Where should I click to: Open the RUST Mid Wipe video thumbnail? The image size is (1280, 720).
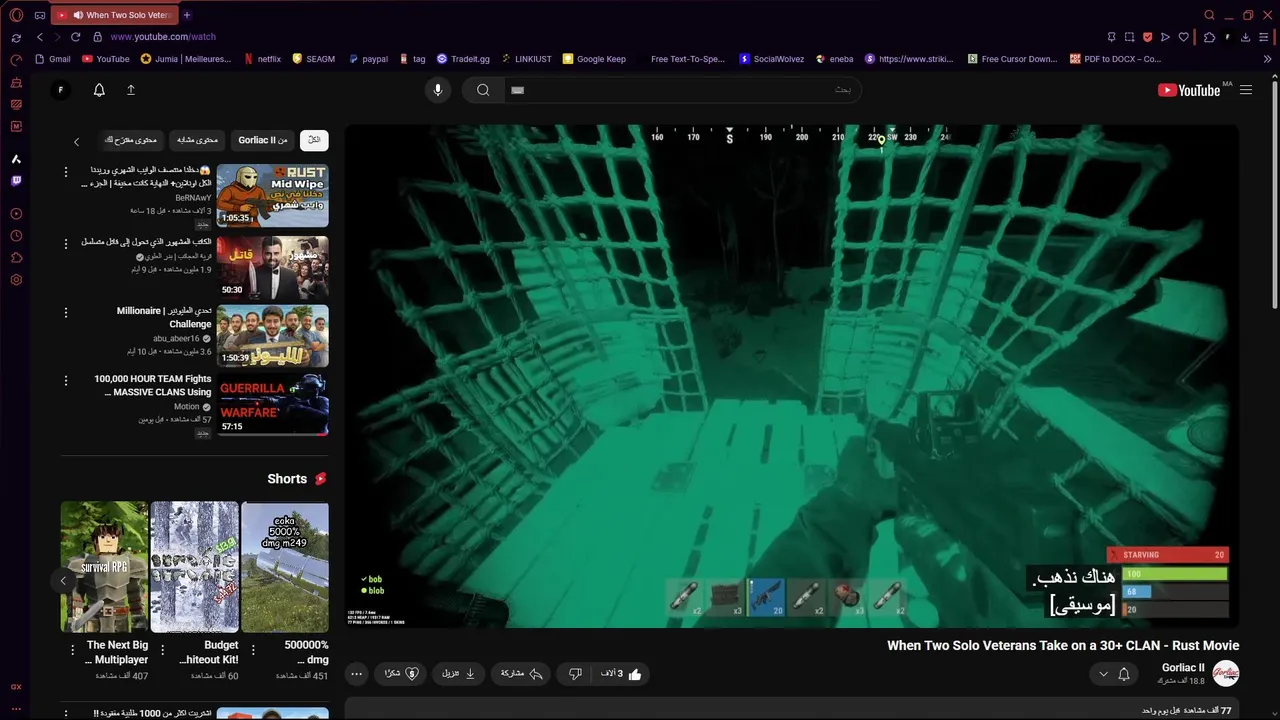(x=272, y=196)
